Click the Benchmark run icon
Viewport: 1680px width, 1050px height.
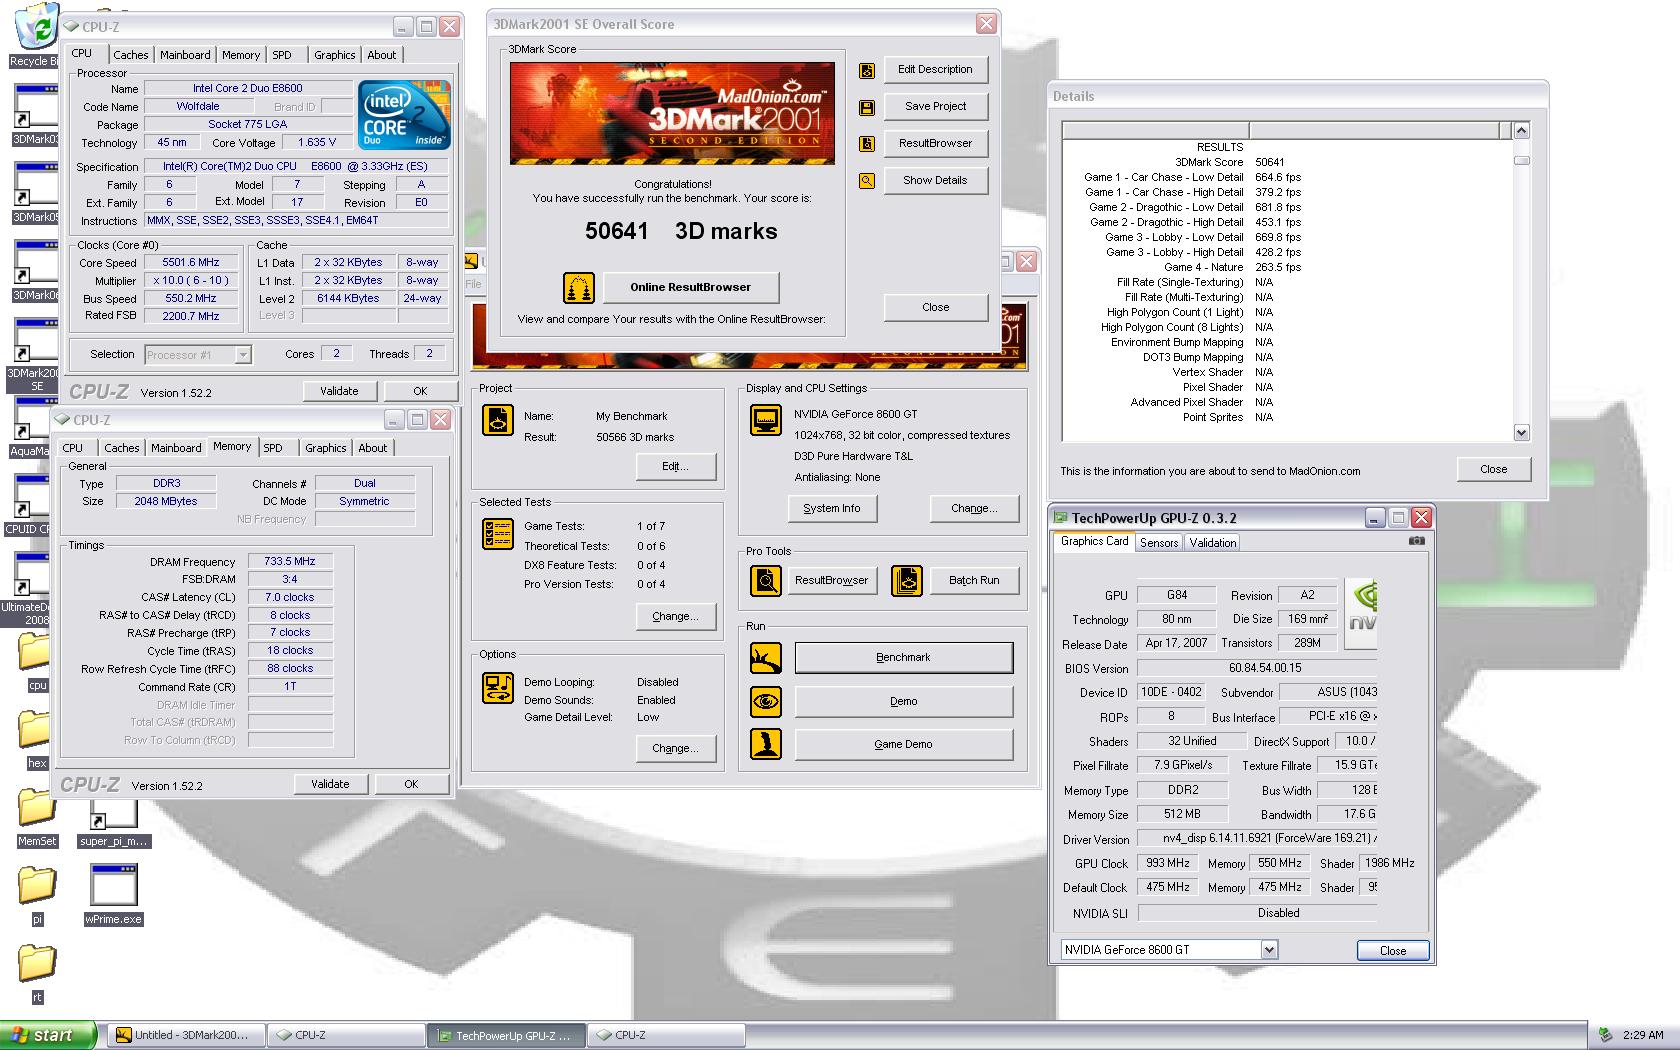[766, 658]
